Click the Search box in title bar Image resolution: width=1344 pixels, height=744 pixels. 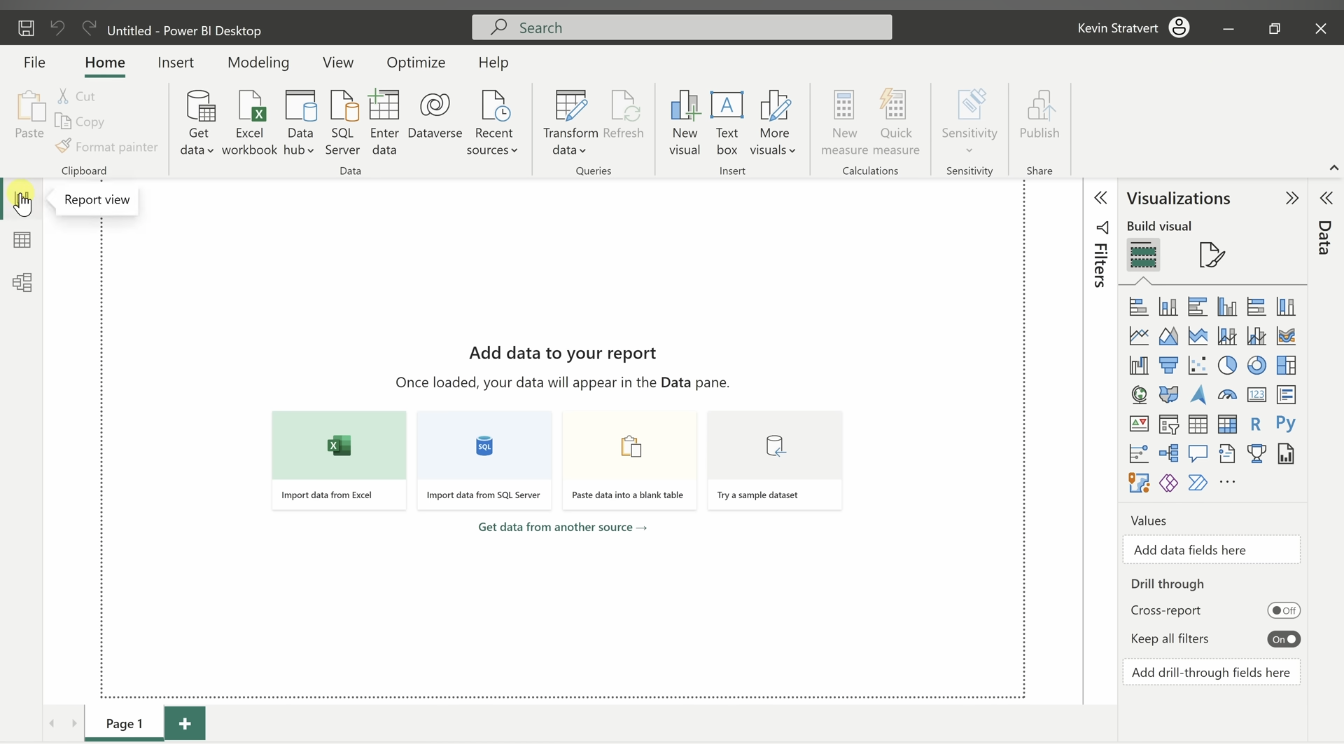coord(682,28)
